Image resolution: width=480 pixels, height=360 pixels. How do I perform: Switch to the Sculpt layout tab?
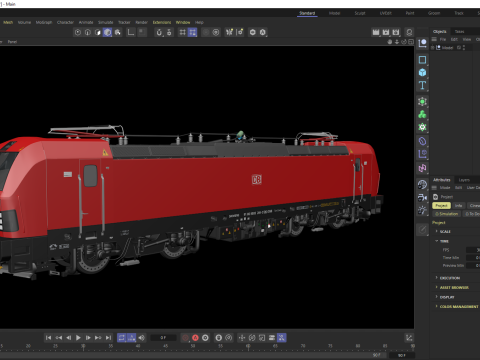360,13
